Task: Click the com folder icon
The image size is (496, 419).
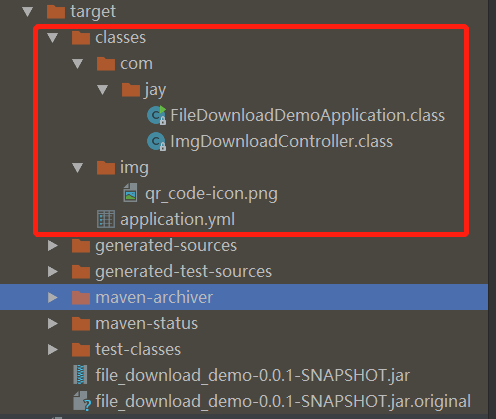Action: click(106, 64)
